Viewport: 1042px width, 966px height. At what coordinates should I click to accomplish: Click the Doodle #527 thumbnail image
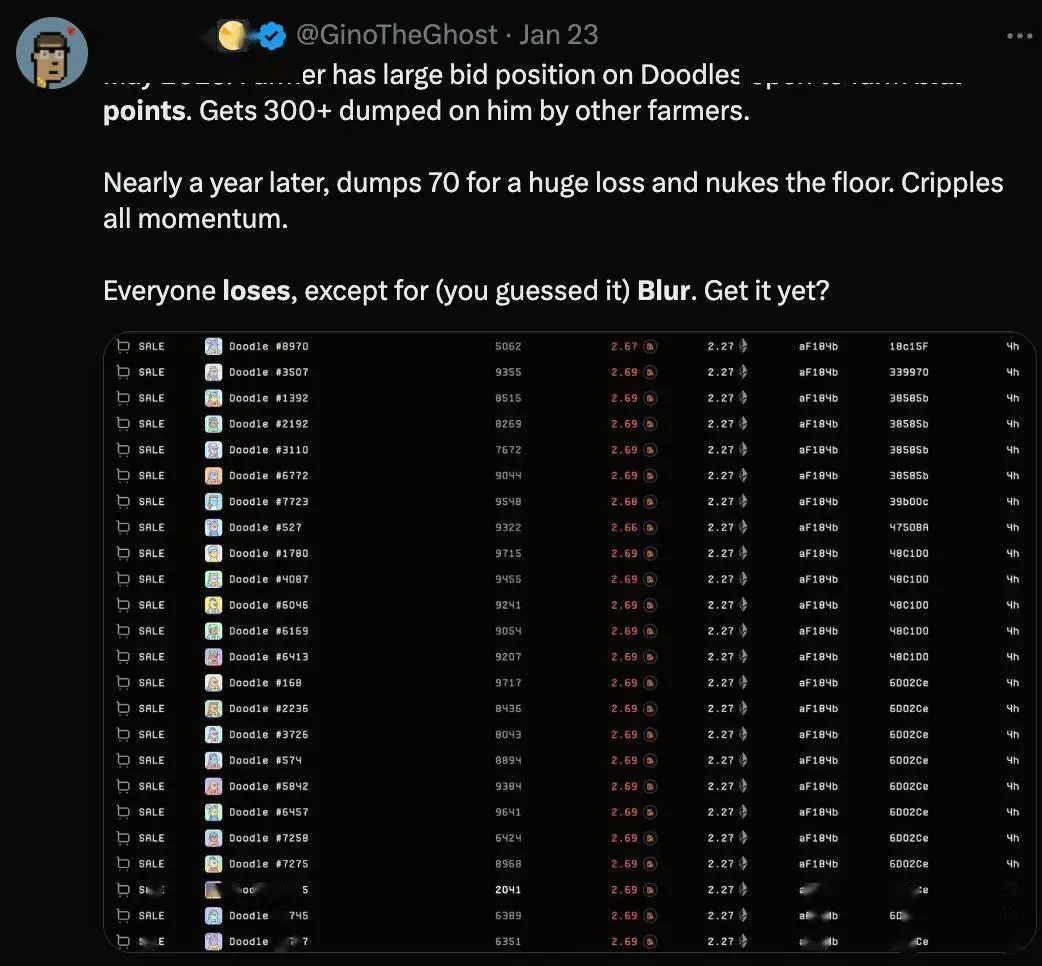click(213, 528)
